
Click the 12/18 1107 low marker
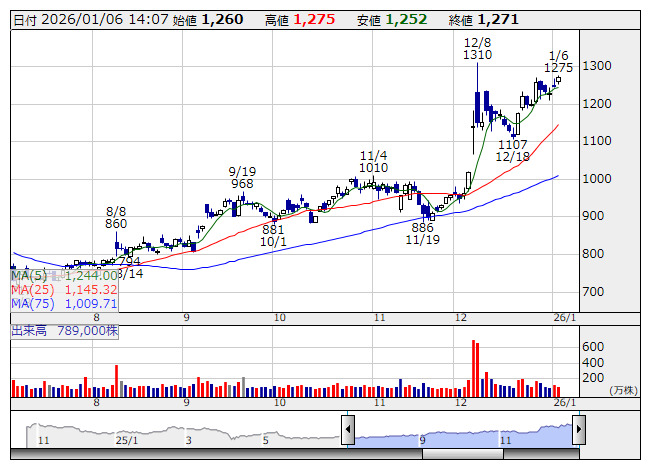coord(512,151)
